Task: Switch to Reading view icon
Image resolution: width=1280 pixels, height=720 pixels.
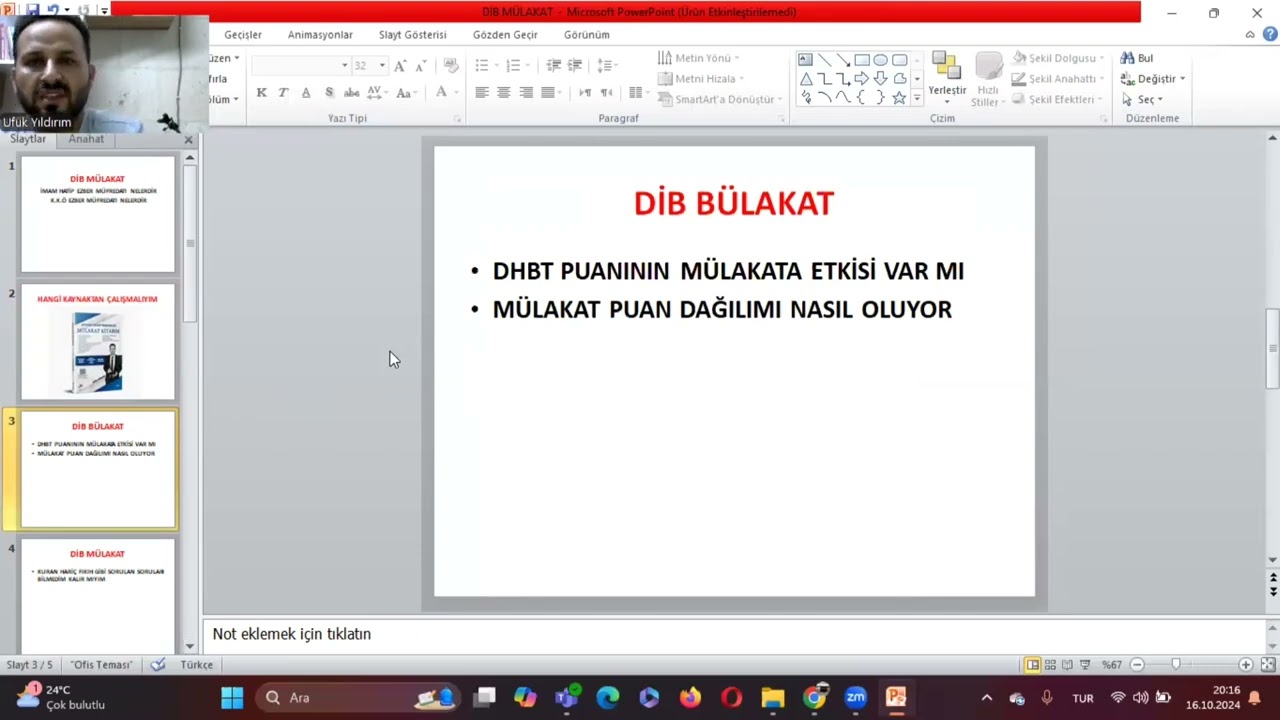Action: point(1067,665)
